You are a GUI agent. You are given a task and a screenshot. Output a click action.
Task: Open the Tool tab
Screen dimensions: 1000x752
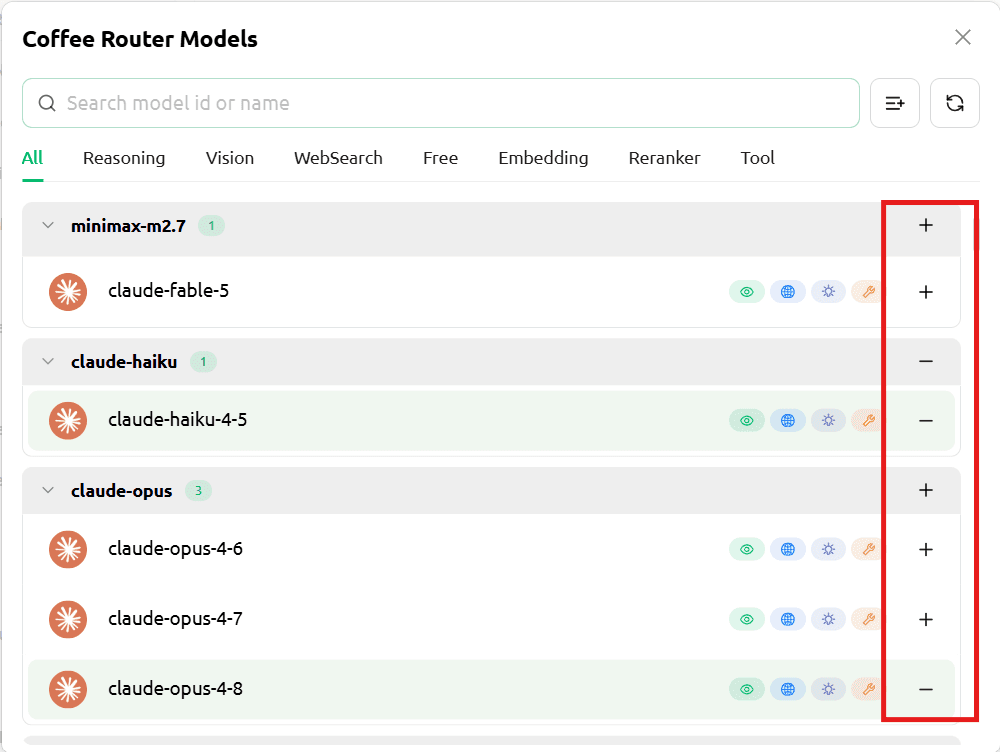click(758, 158)
